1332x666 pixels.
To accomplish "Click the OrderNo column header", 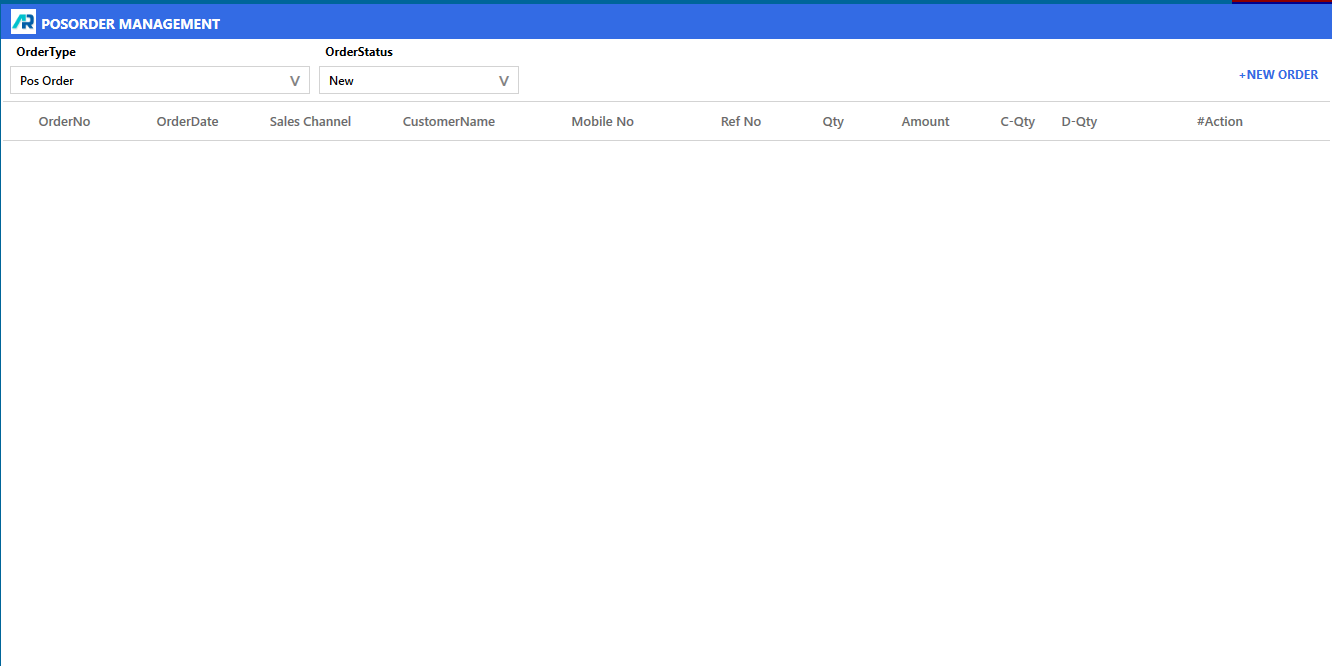I will click(x=64, y=121).
